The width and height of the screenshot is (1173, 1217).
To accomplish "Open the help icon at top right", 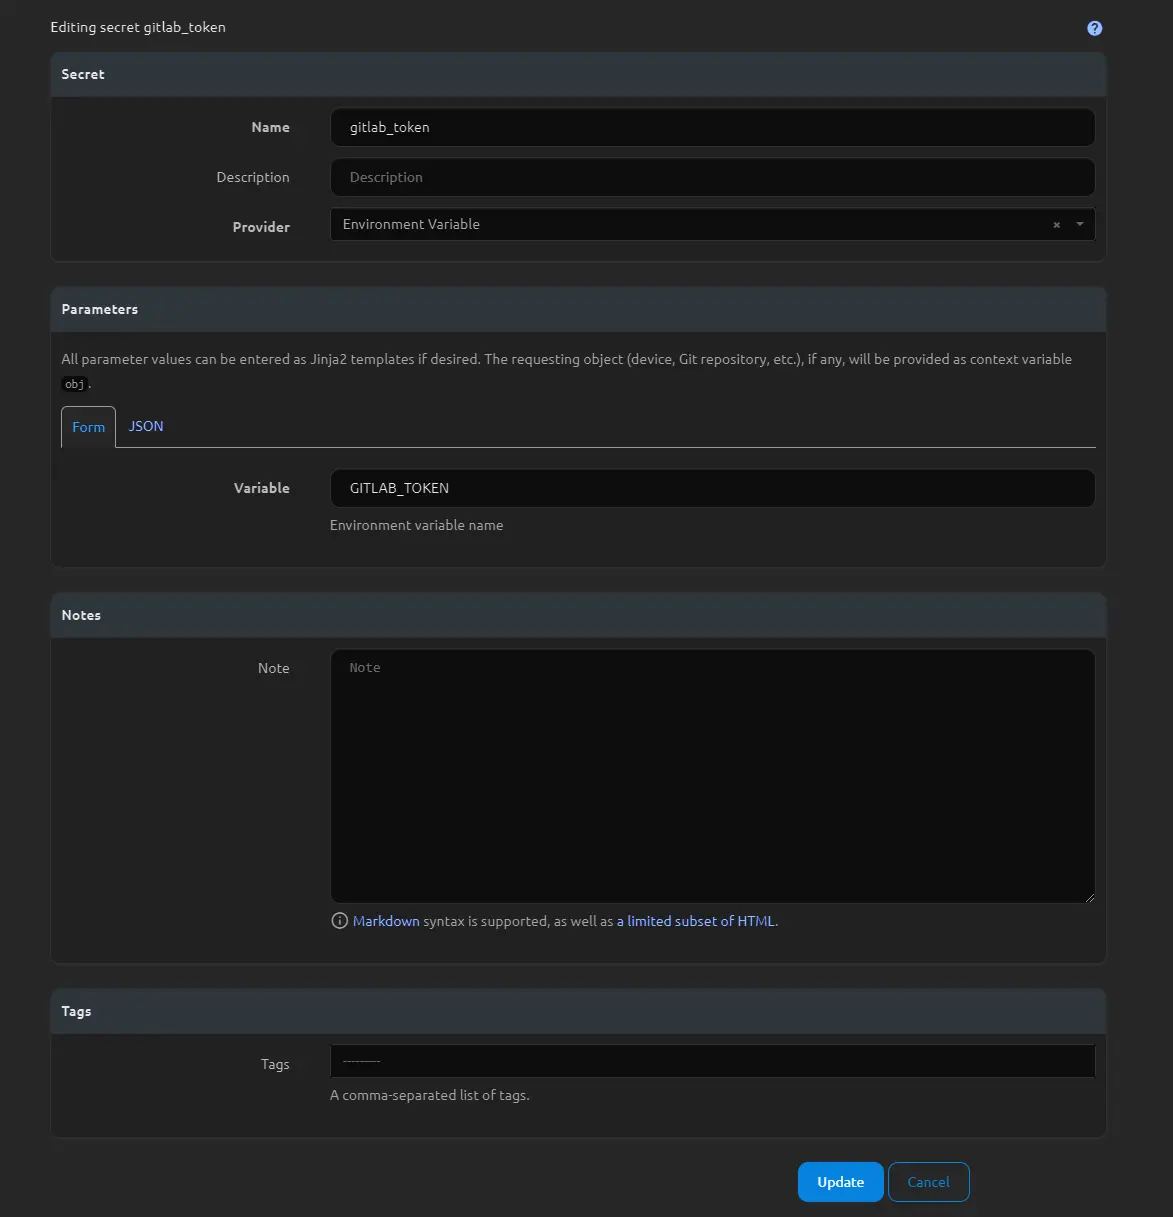I will (1094, 28).
